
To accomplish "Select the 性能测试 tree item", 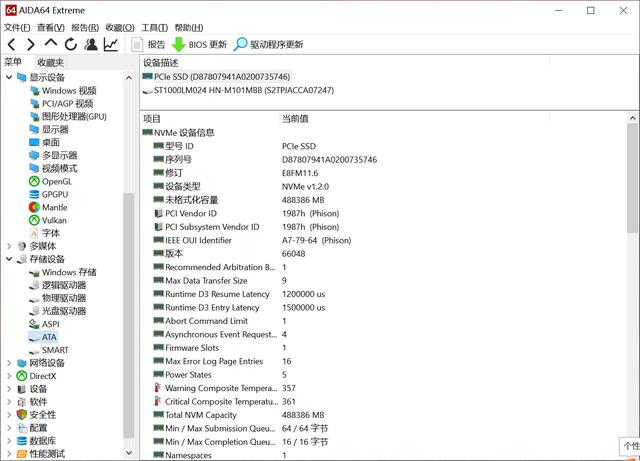I will coord(41,454).
